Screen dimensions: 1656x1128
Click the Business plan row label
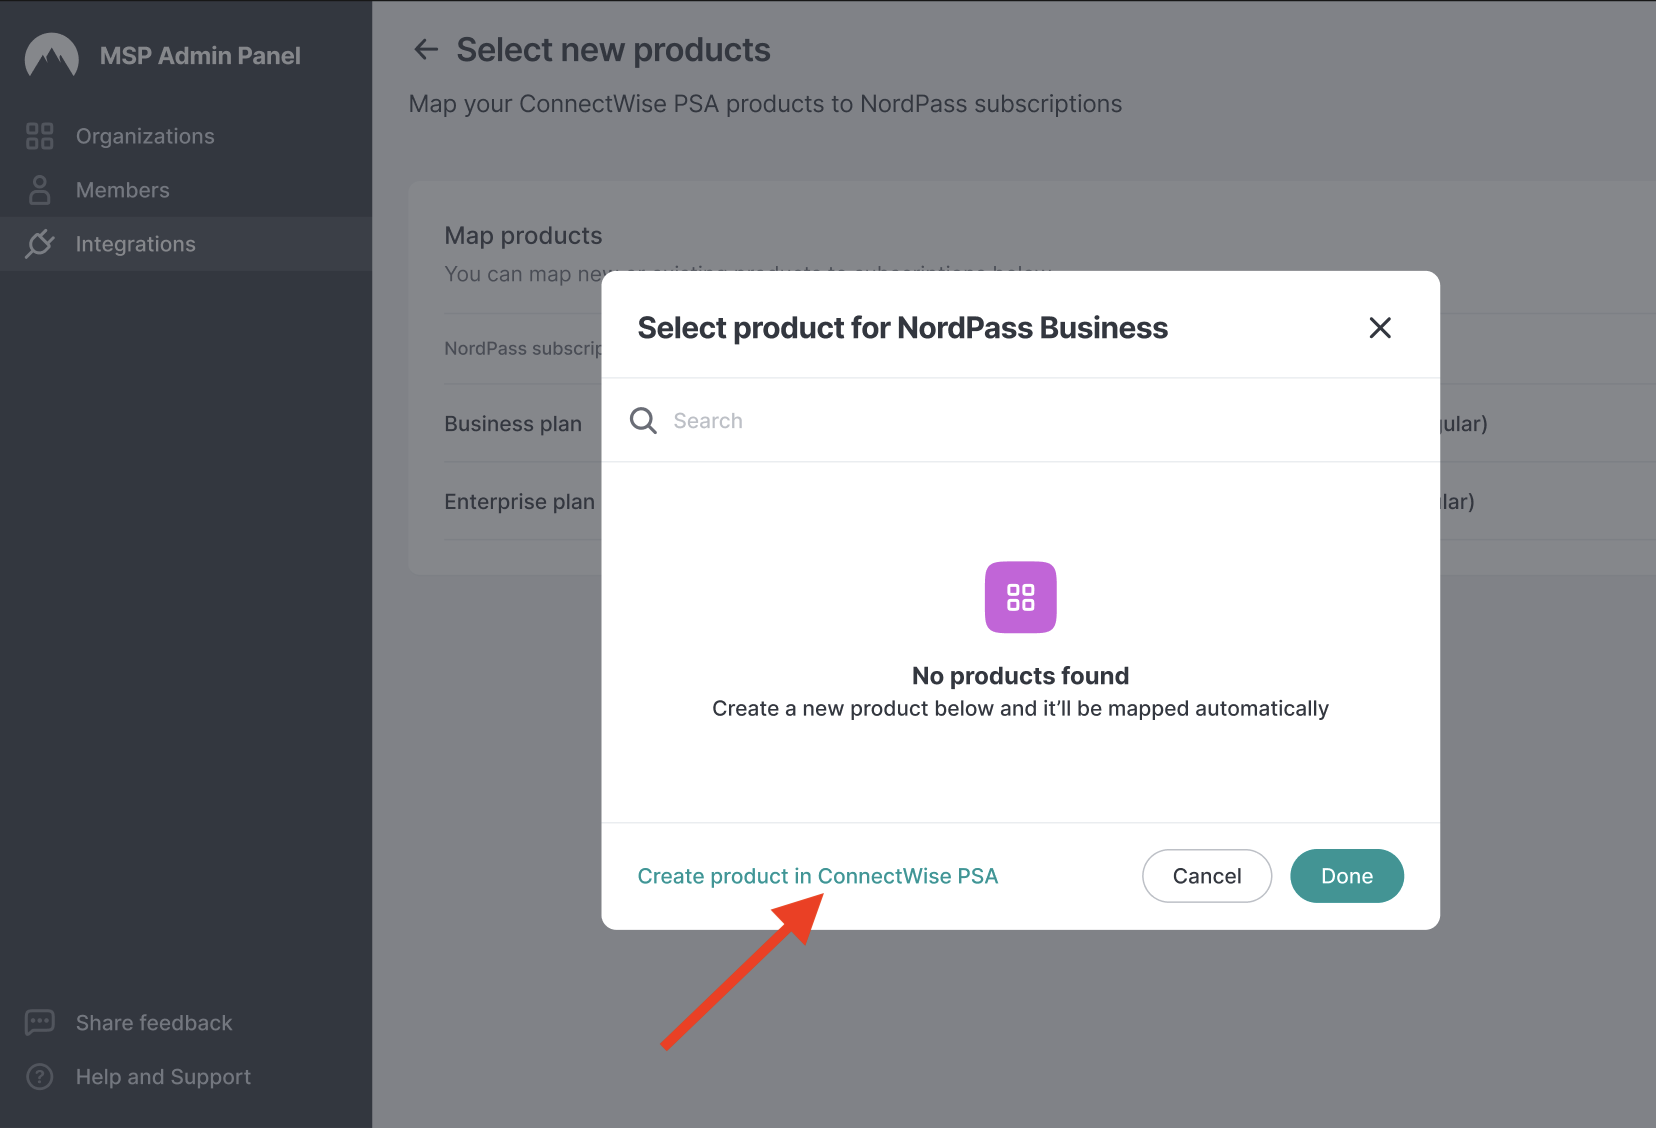(x=513, y=424)
